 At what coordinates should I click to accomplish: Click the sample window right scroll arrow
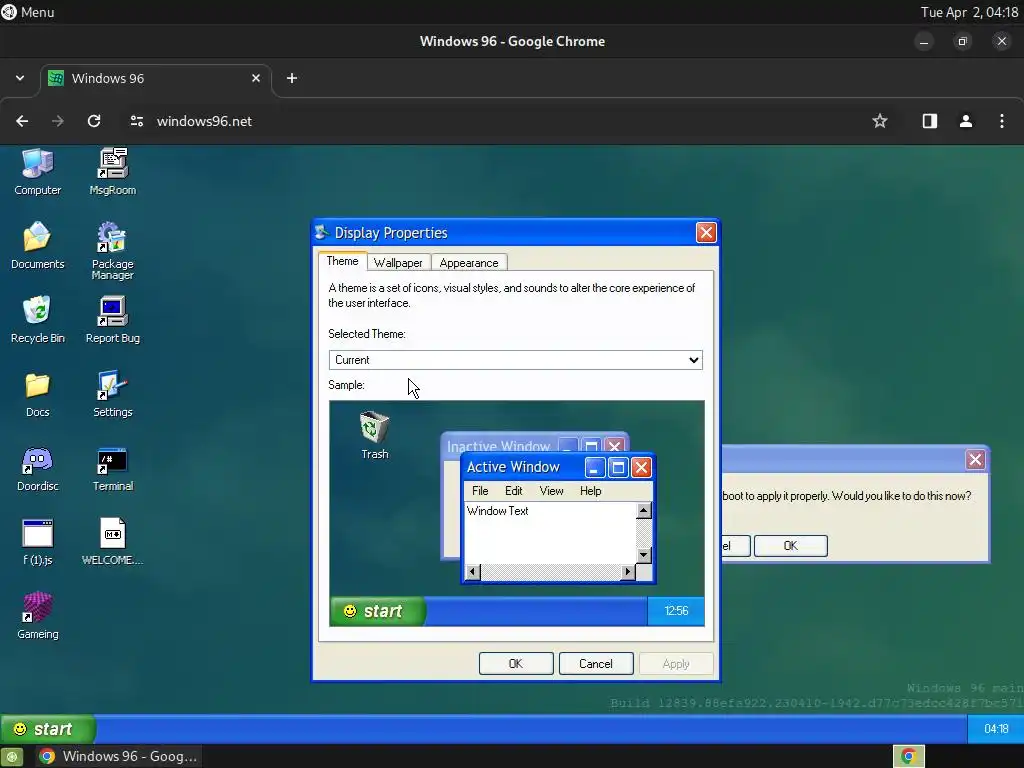click(x=628, y=572)
